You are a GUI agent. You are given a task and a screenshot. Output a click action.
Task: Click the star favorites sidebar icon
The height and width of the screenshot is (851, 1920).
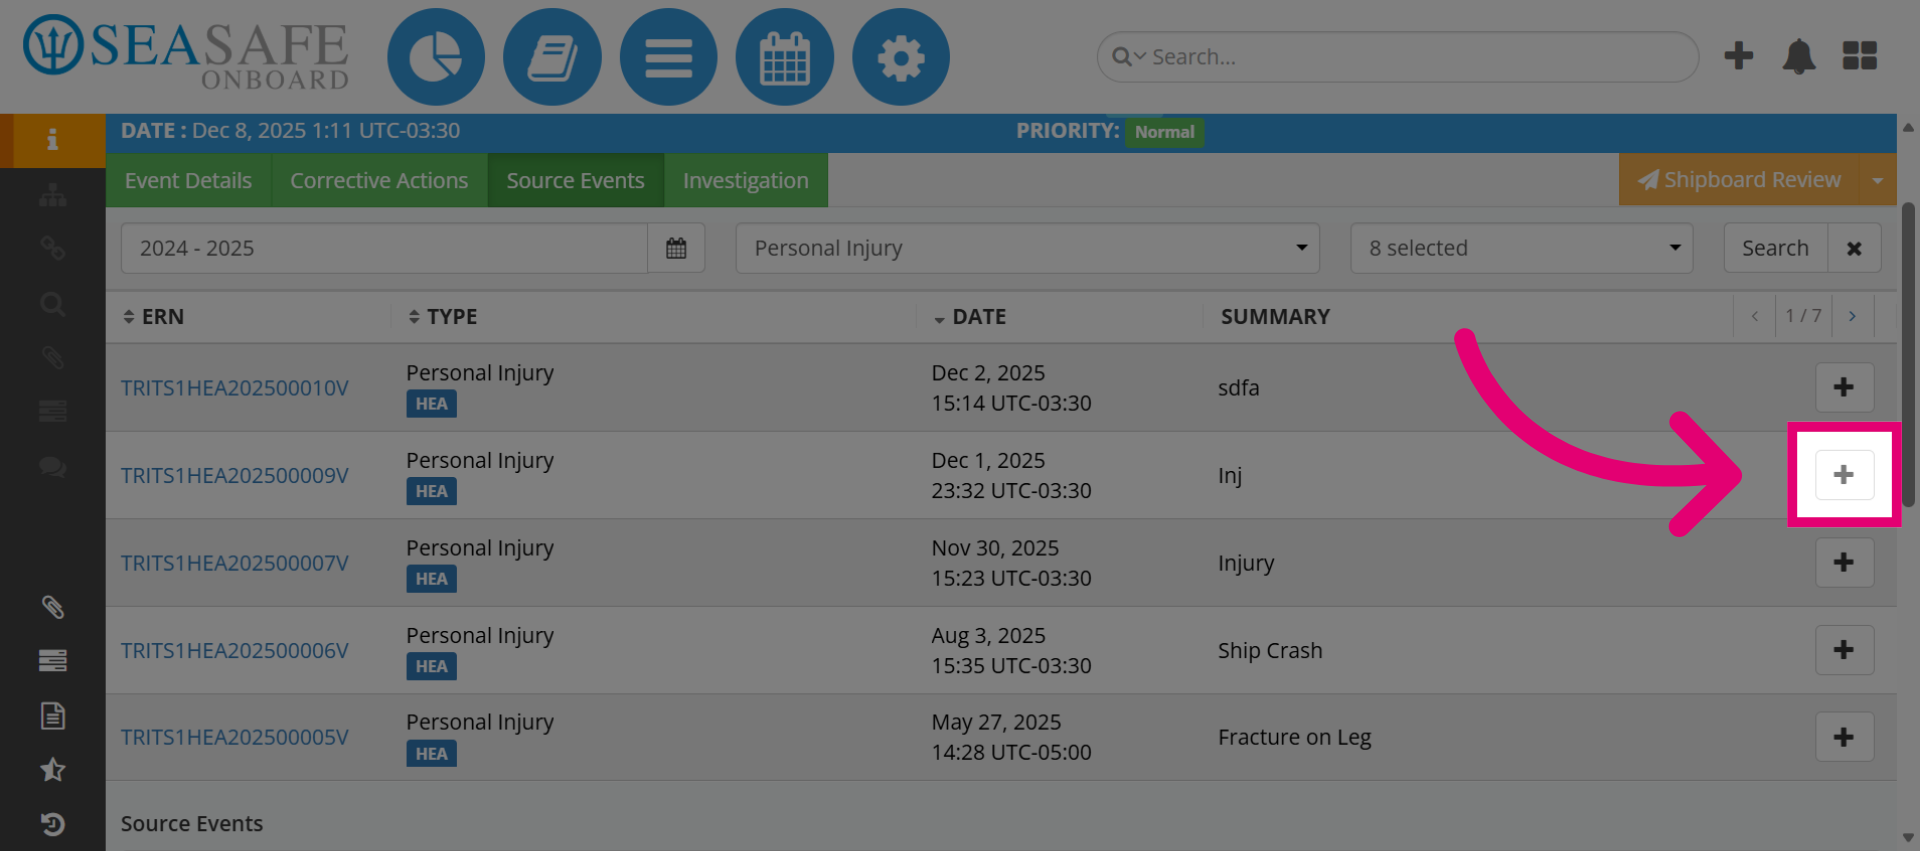tap(52, 769)
